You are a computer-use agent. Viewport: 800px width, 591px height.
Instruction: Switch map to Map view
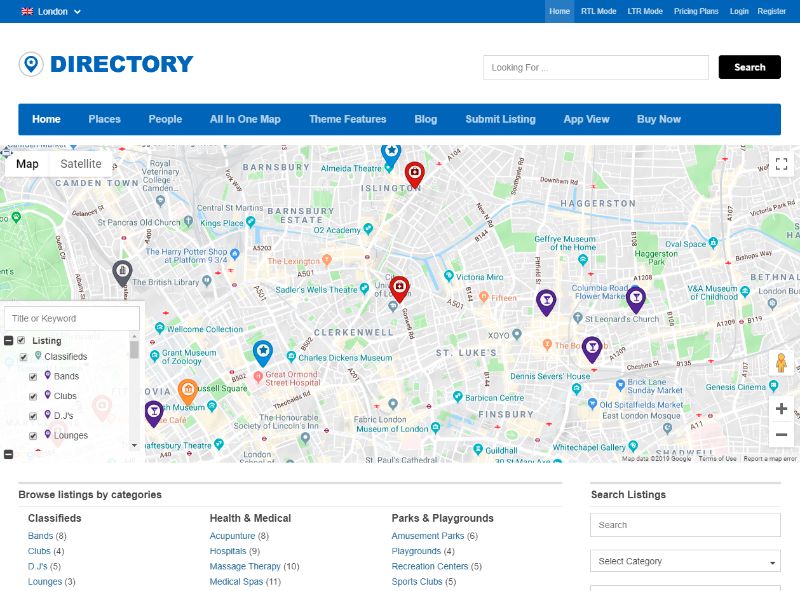[x=27, y=164]
